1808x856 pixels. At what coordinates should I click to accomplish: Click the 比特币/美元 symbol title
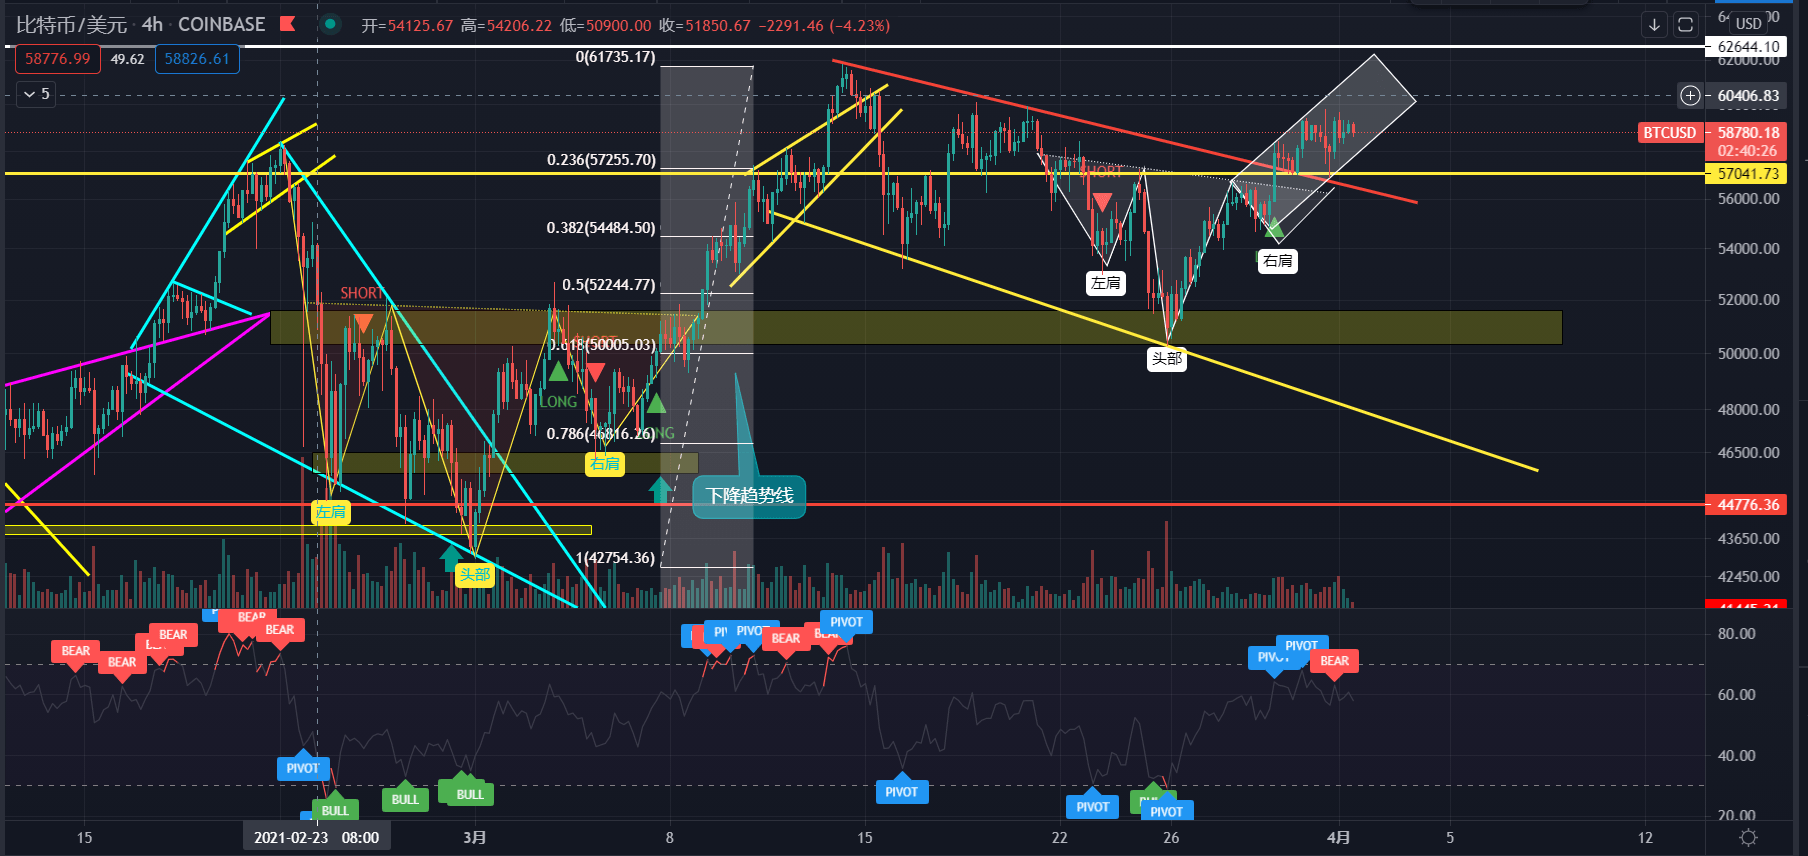[x=72, y=24]
